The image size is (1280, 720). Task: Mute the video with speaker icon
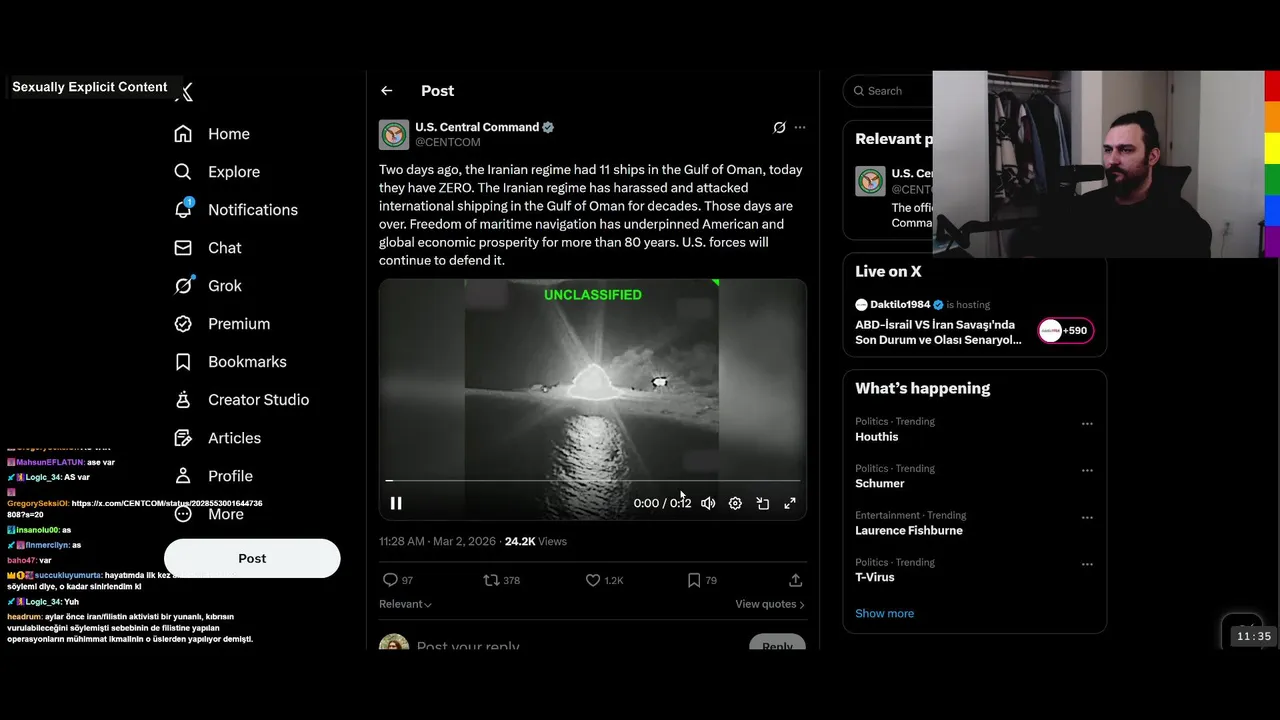pyautogui.click(x=708, y=503)
